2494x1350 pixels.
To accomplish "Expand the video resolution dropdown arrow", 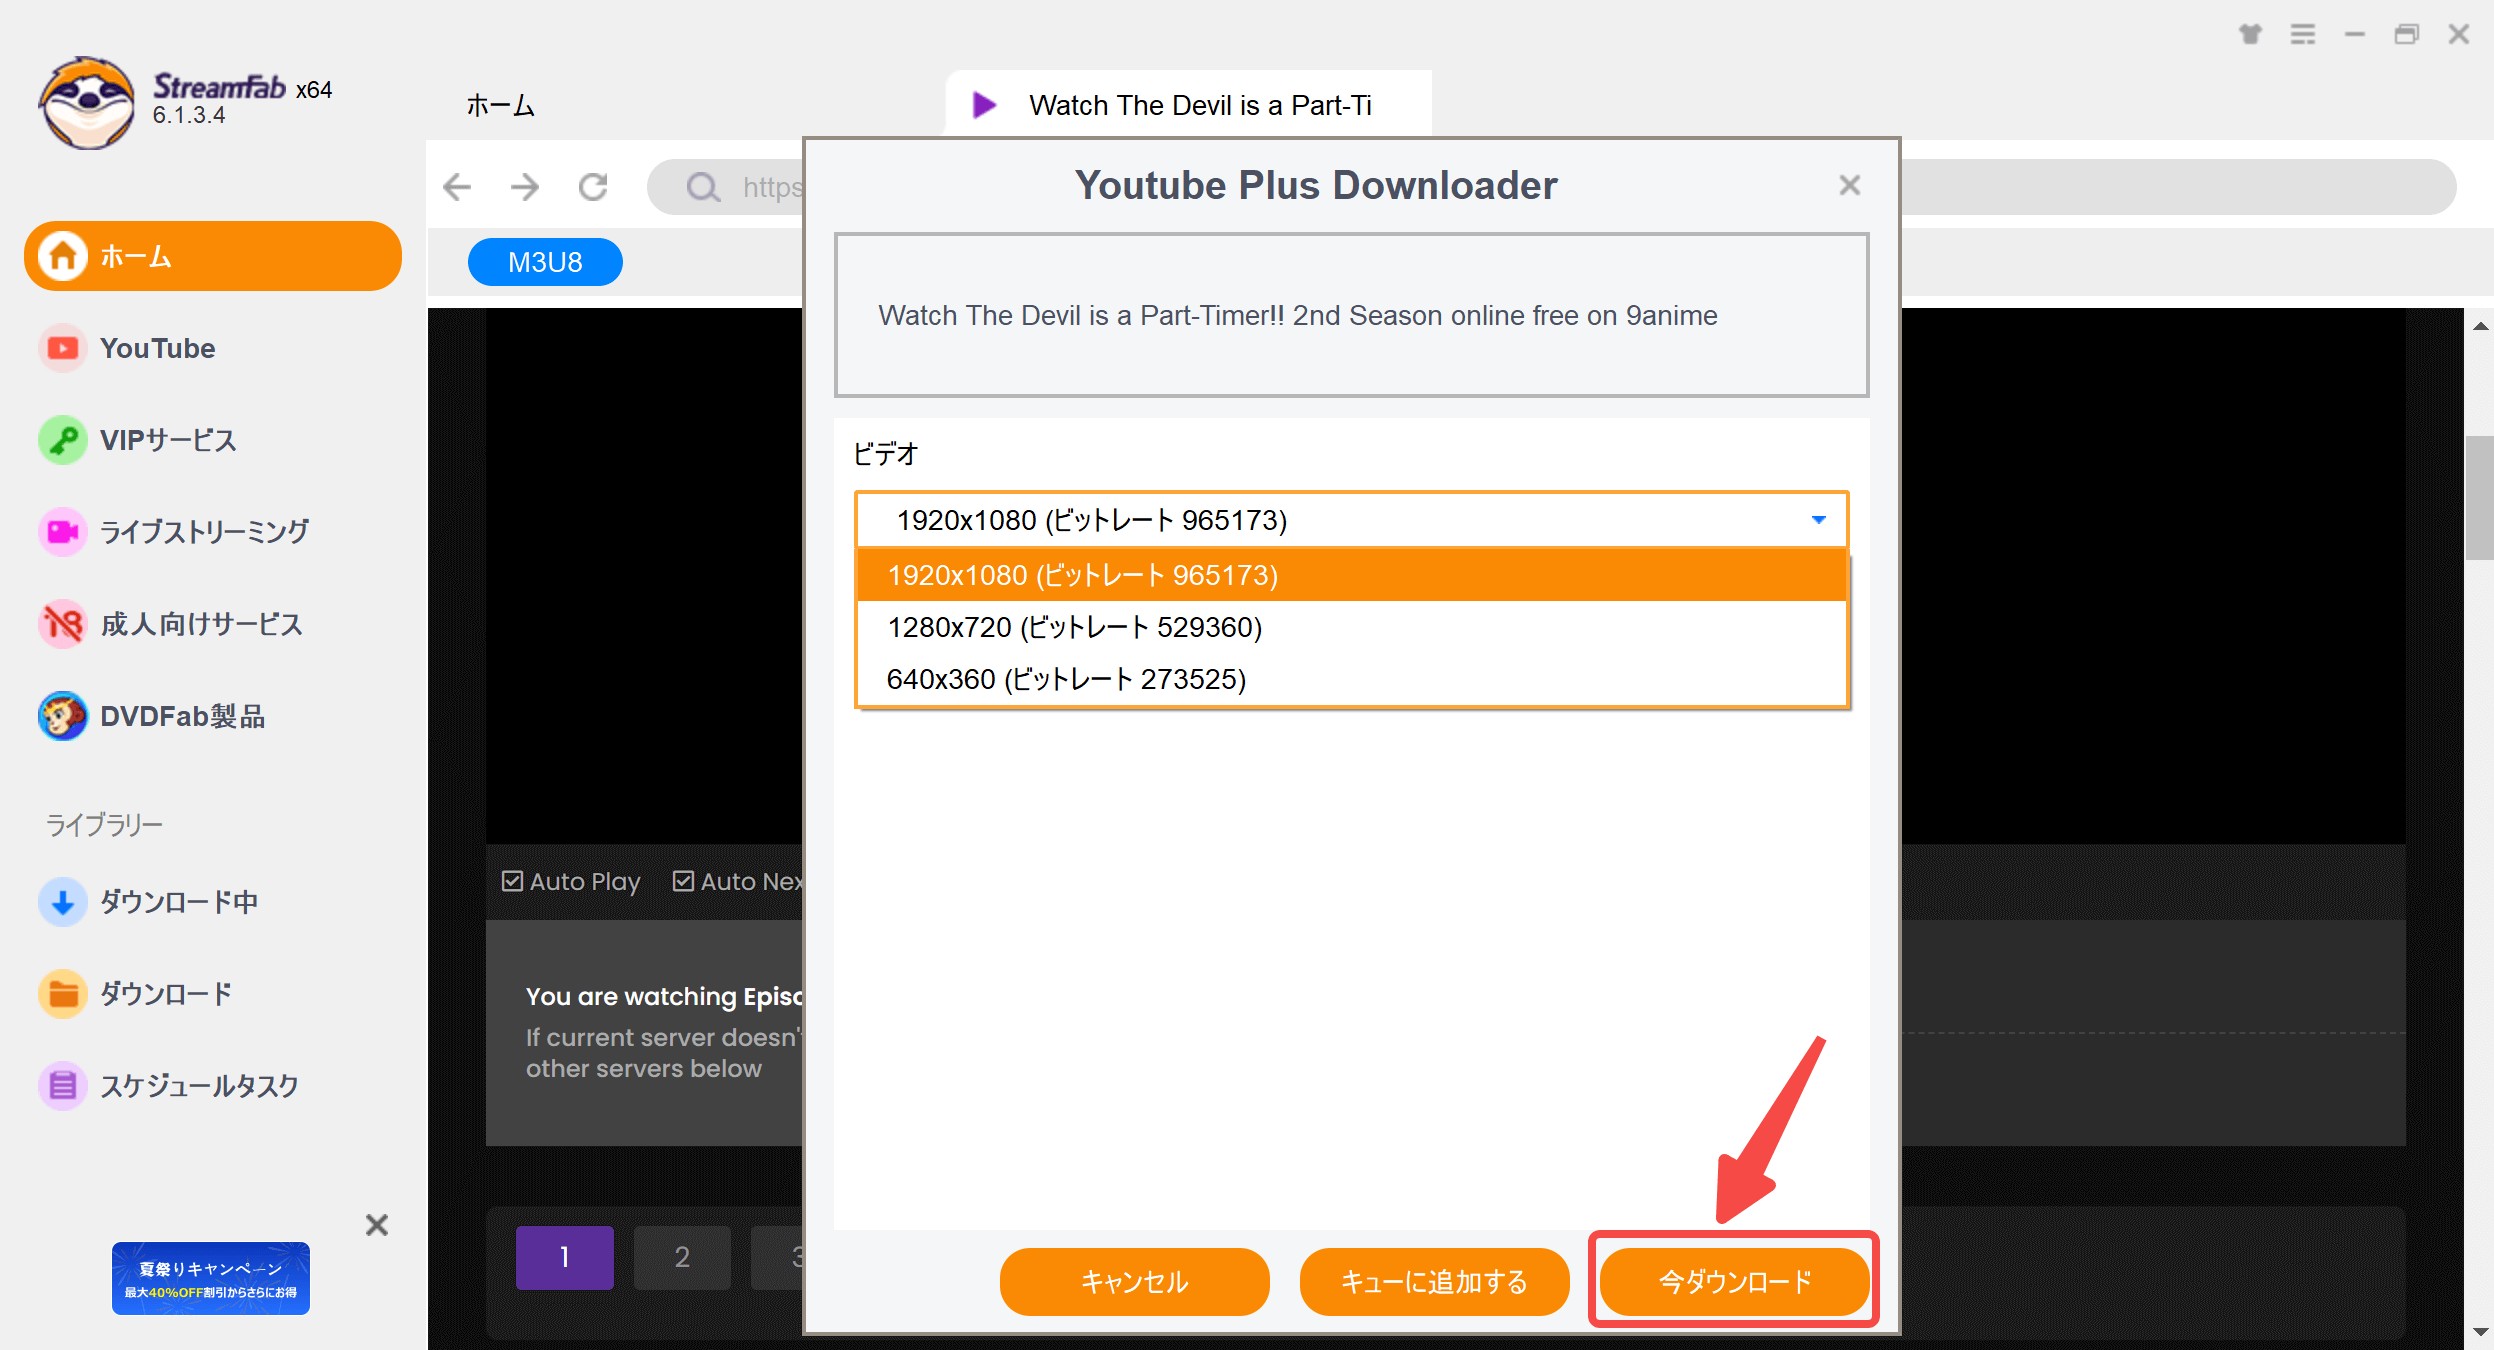I will 1818,520.
